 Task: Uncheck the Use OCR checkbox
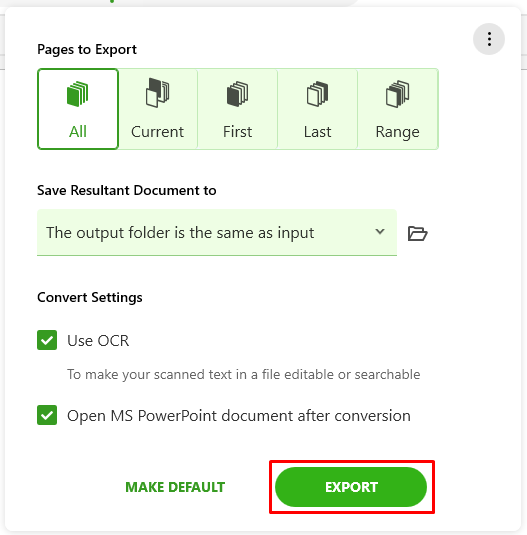point(47,340)
